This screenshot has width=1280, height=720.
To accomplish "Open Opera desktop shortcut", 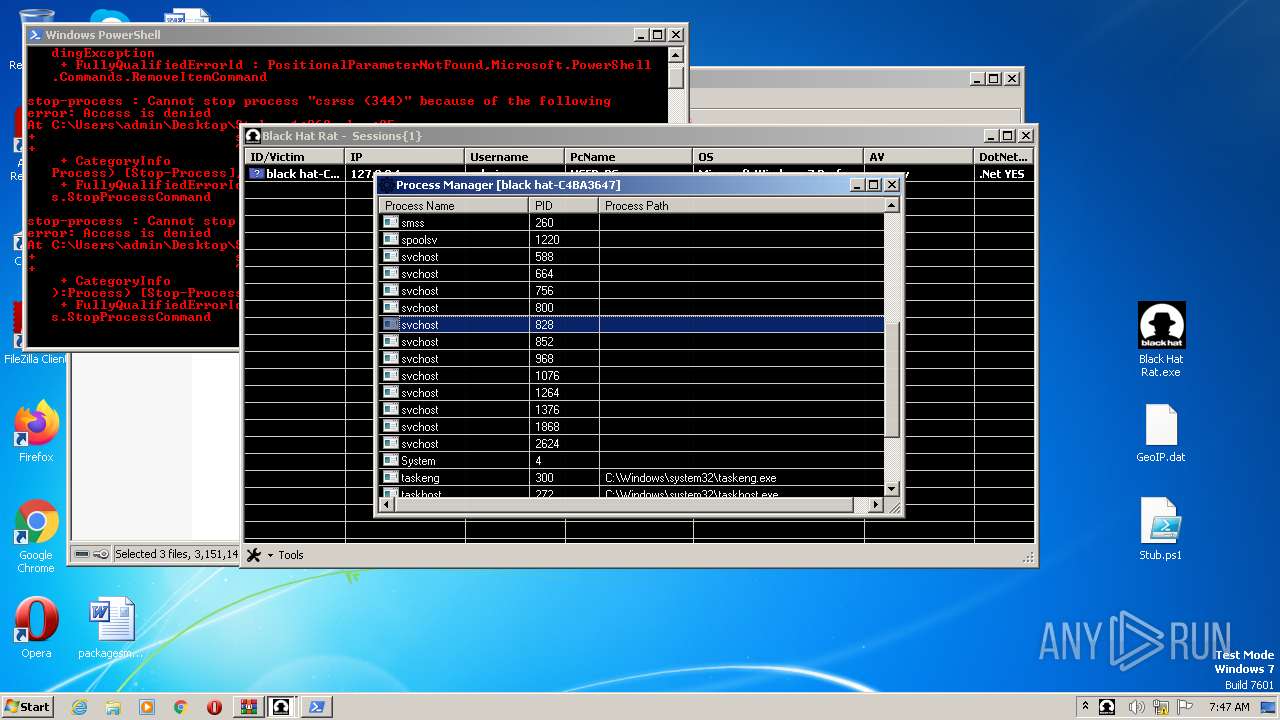I will [36, 628].
